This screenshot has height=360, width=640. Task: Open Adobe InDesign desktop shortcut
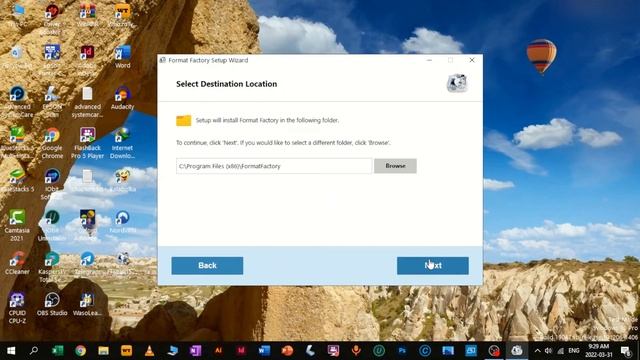[87, 60]
